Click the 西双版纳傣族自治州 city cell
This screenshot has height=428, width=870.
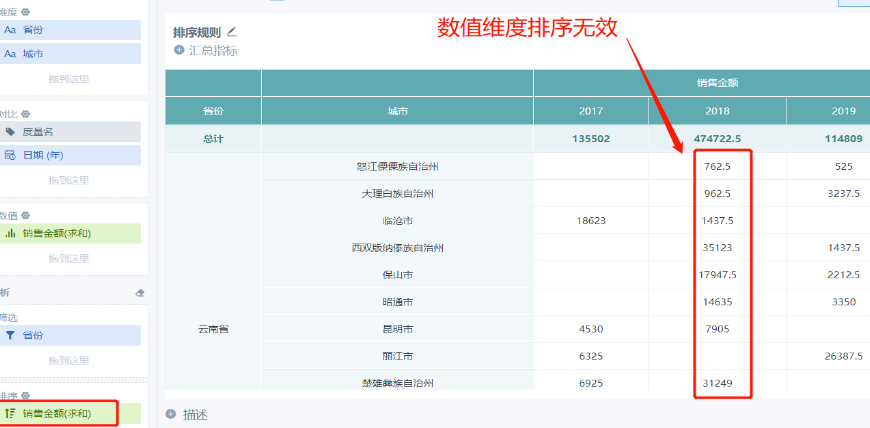[397, 248]
